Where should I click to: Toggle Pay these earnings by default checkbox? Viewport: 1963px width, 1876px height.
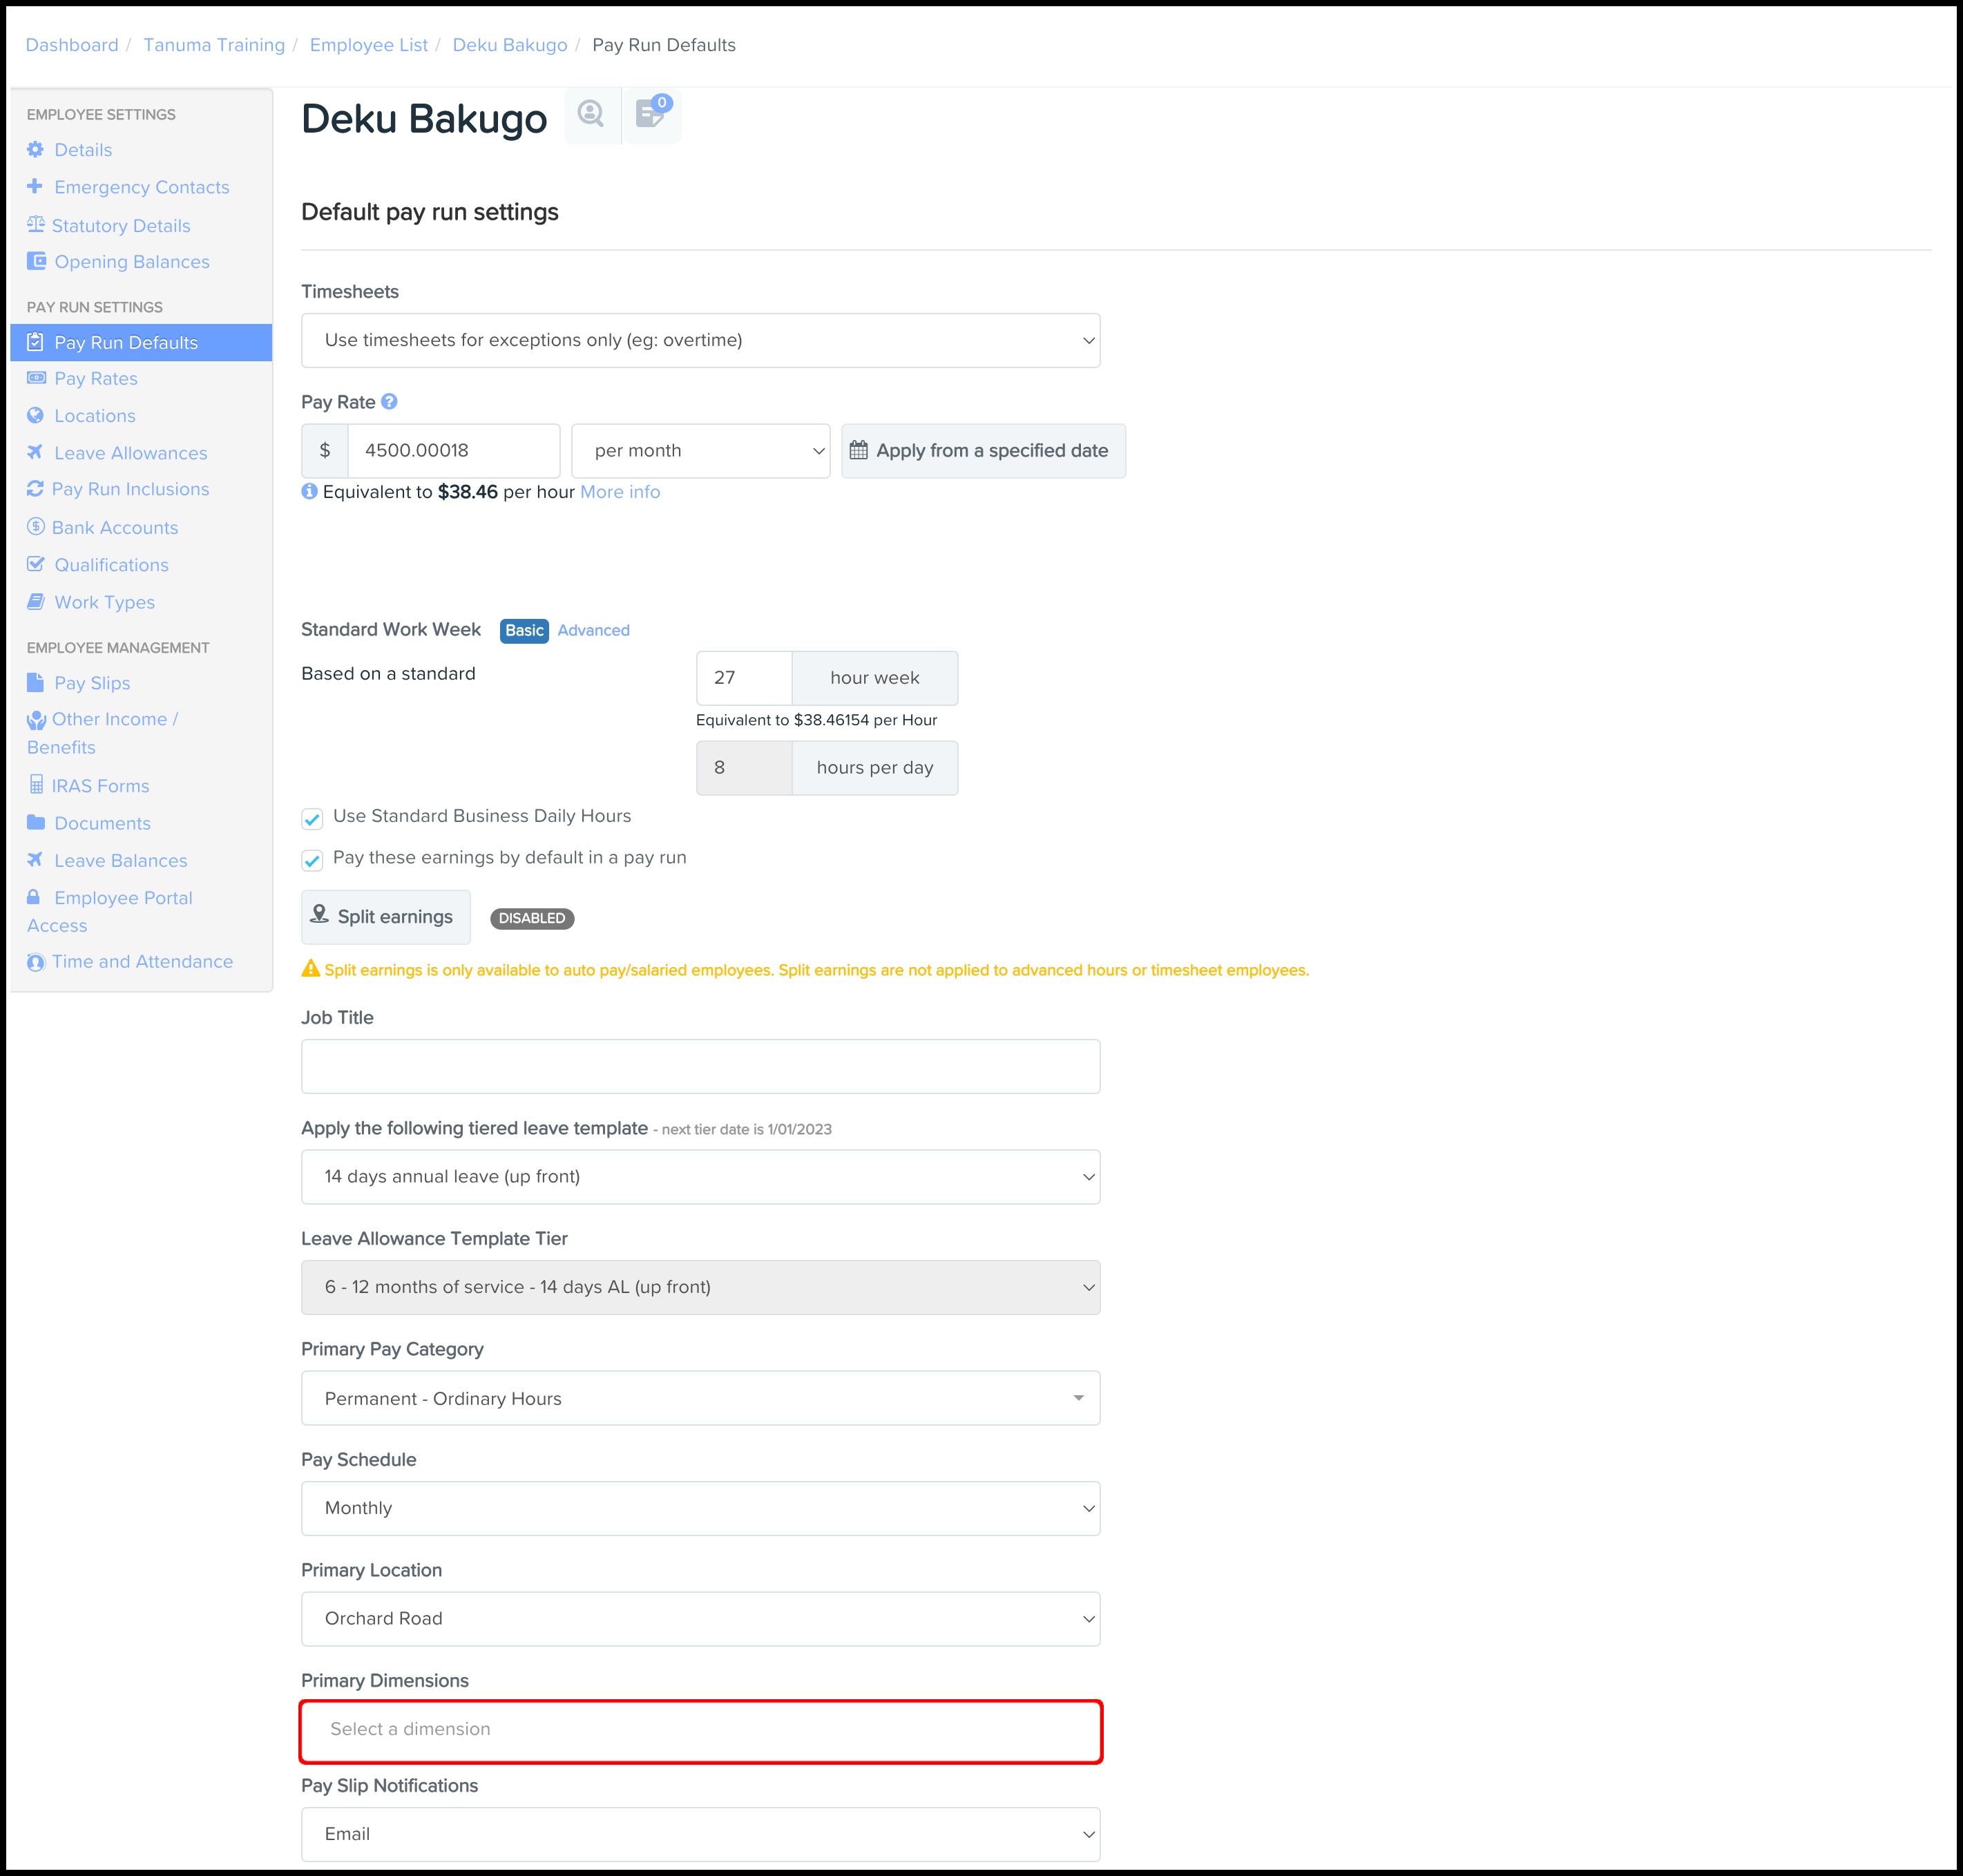(x=312, y=860)
